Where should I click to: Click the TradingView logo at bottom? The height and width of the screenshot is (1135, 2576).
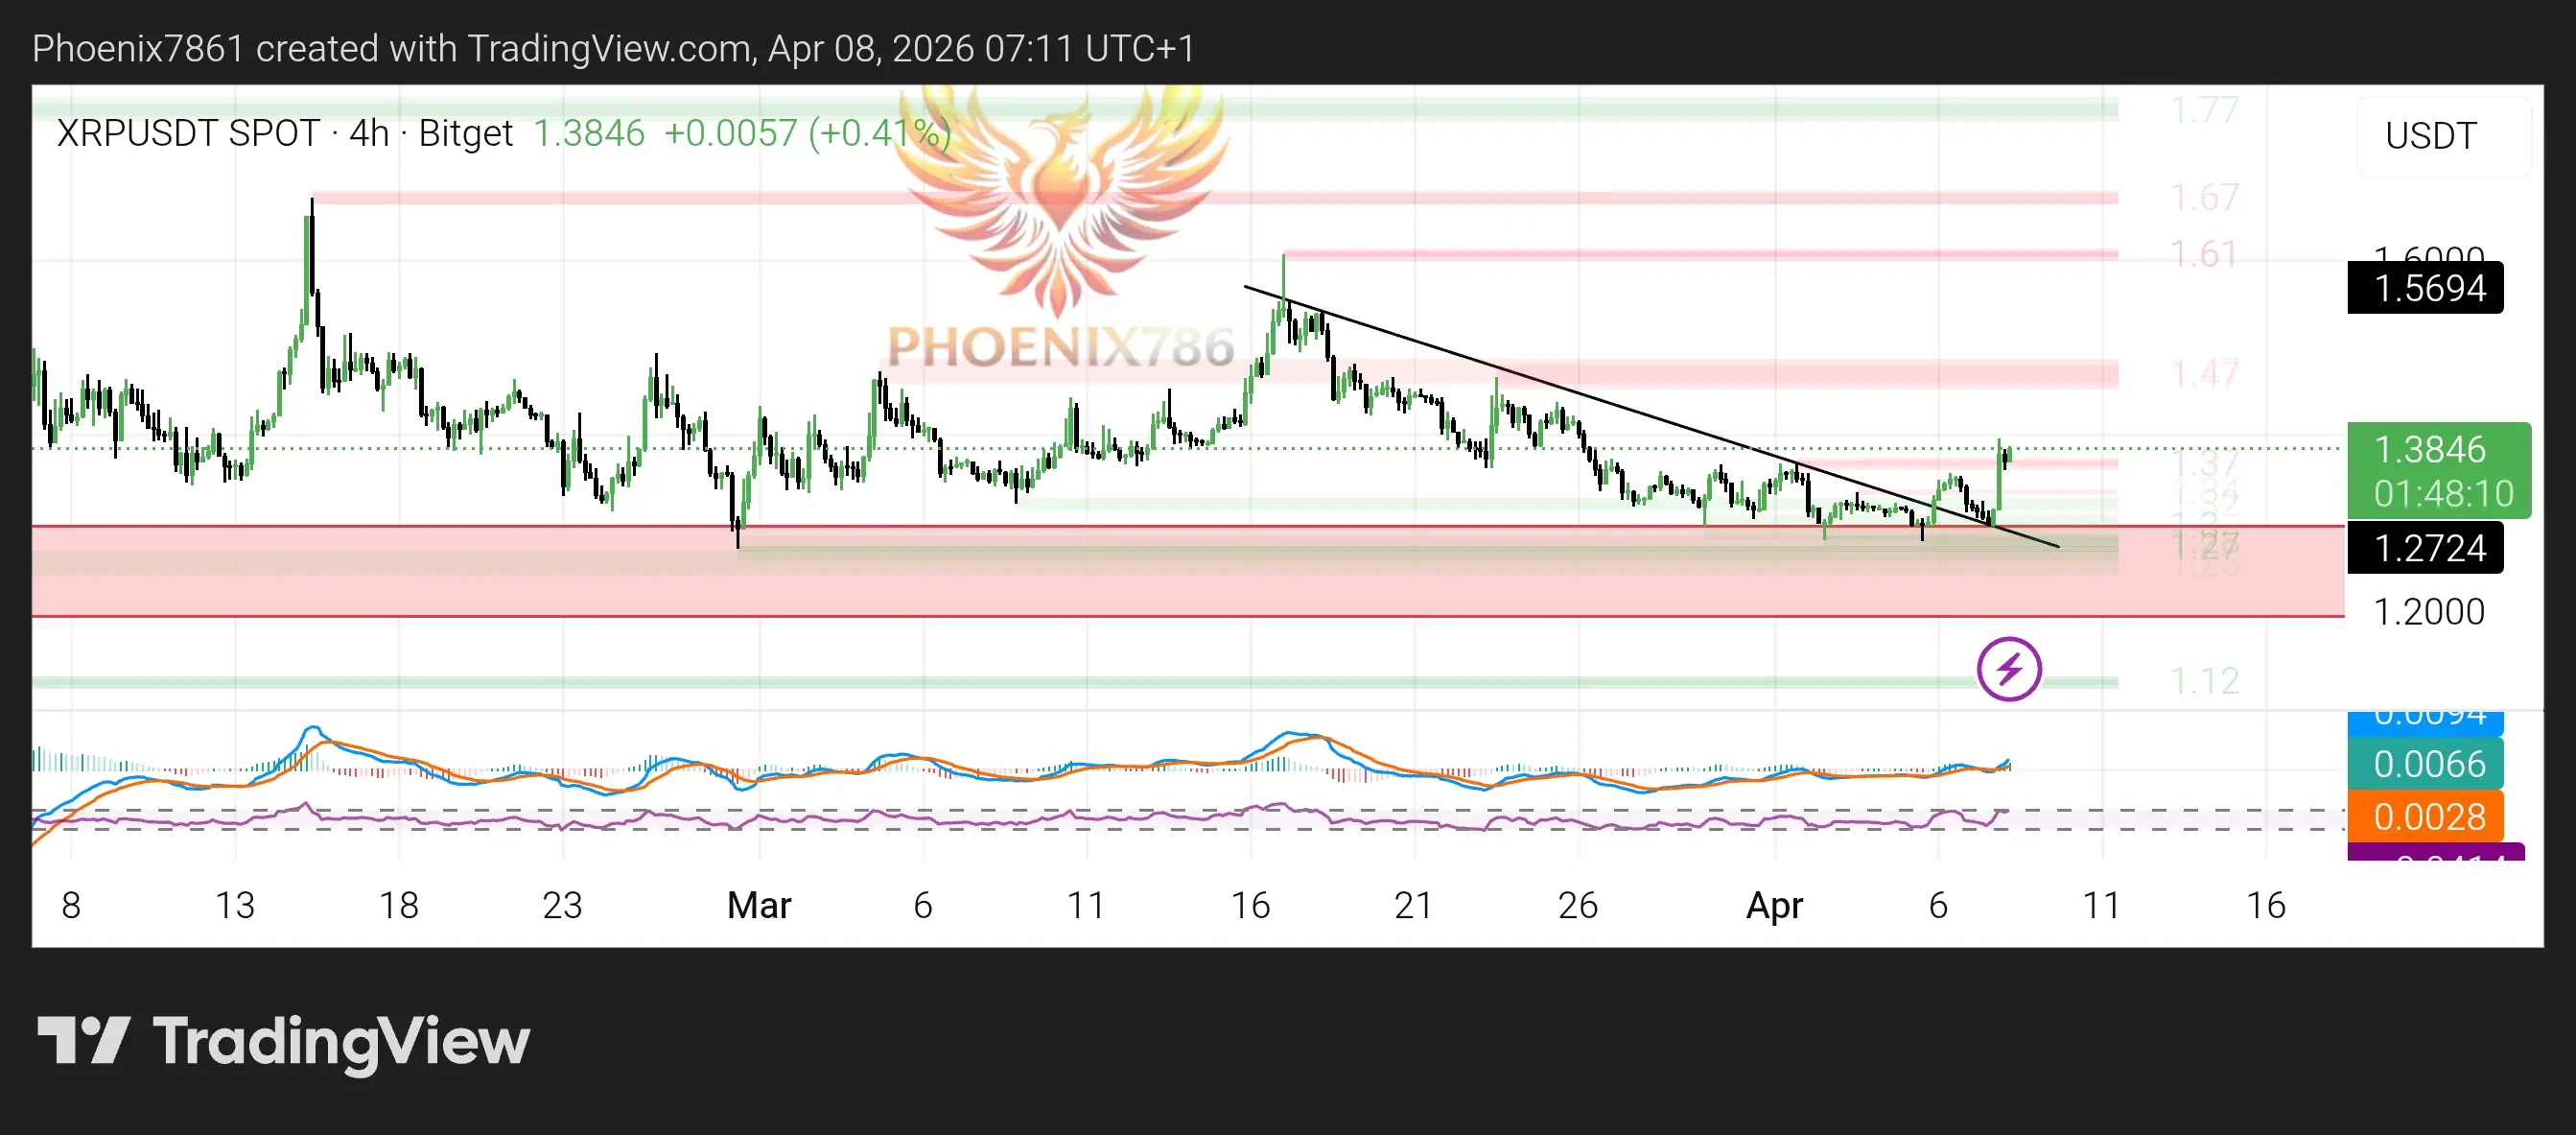coord(283,1041)
